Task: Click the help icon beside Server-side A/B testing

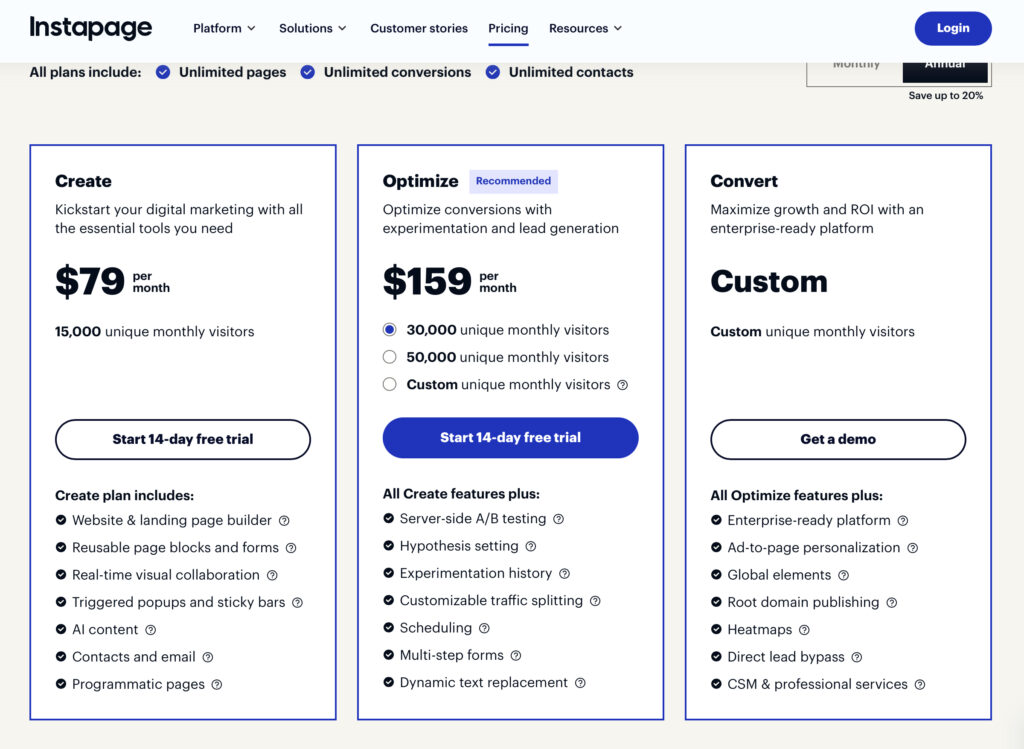Action: click(x=560, y=519)
